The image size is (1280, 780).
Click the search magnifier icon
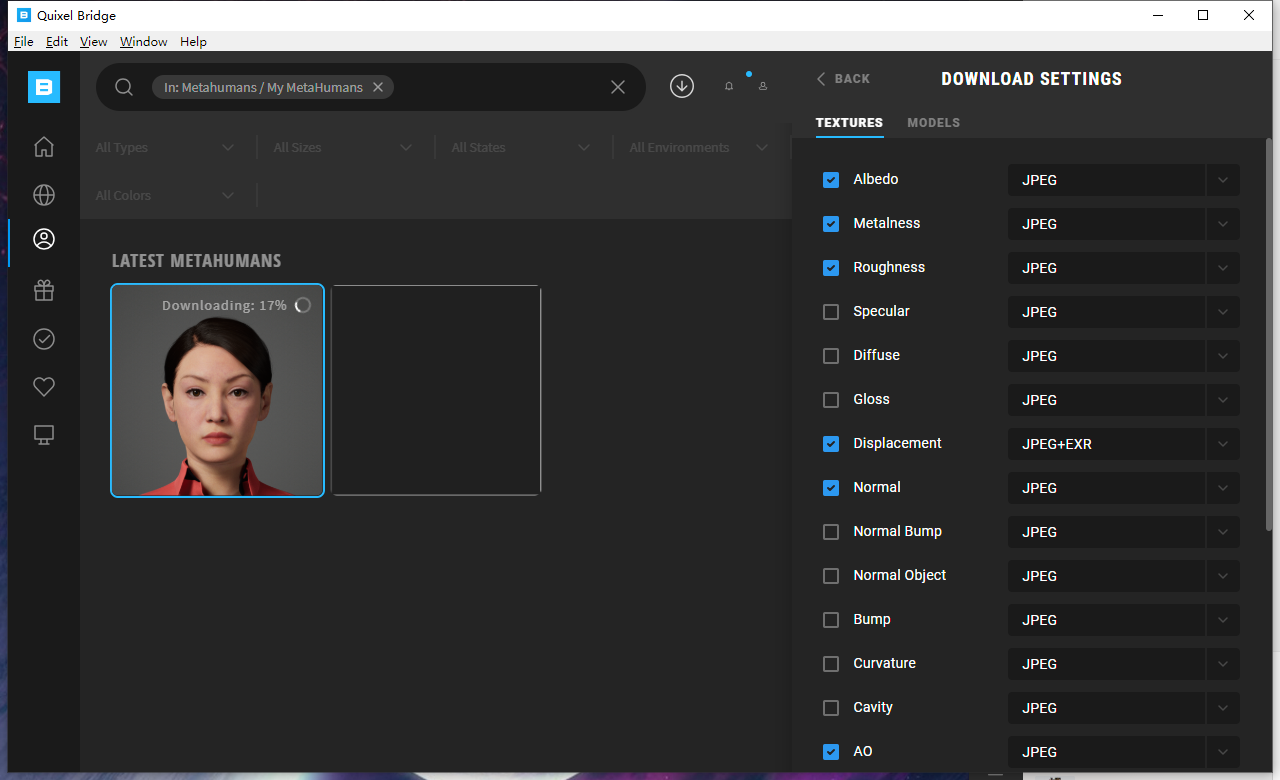[x=124, y=87]
